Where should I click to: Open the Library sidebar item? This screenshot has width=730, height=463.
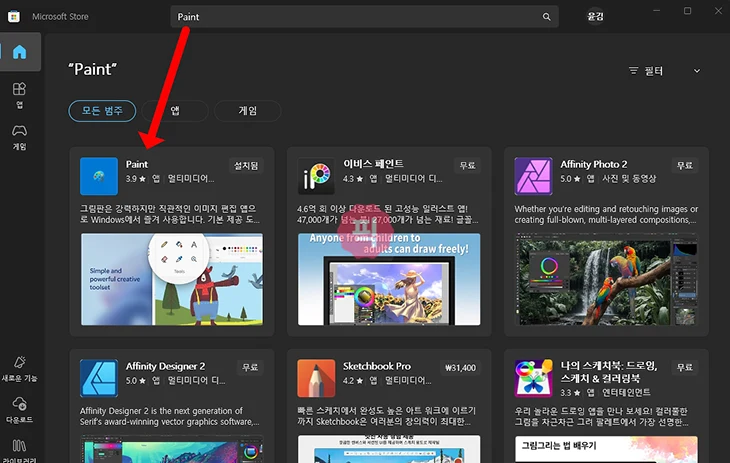tap(20, 450)
